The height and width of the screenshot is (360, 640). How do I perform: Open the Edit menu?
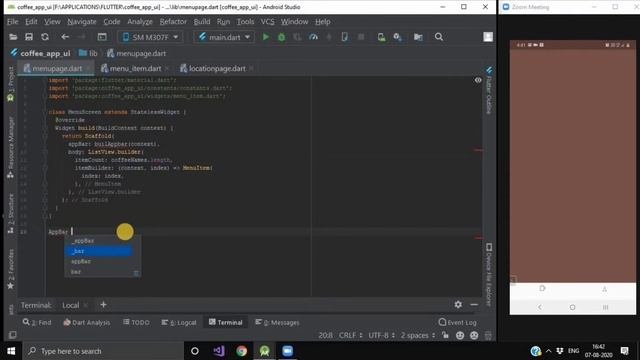pyautogui.click(x=31, y=22)
